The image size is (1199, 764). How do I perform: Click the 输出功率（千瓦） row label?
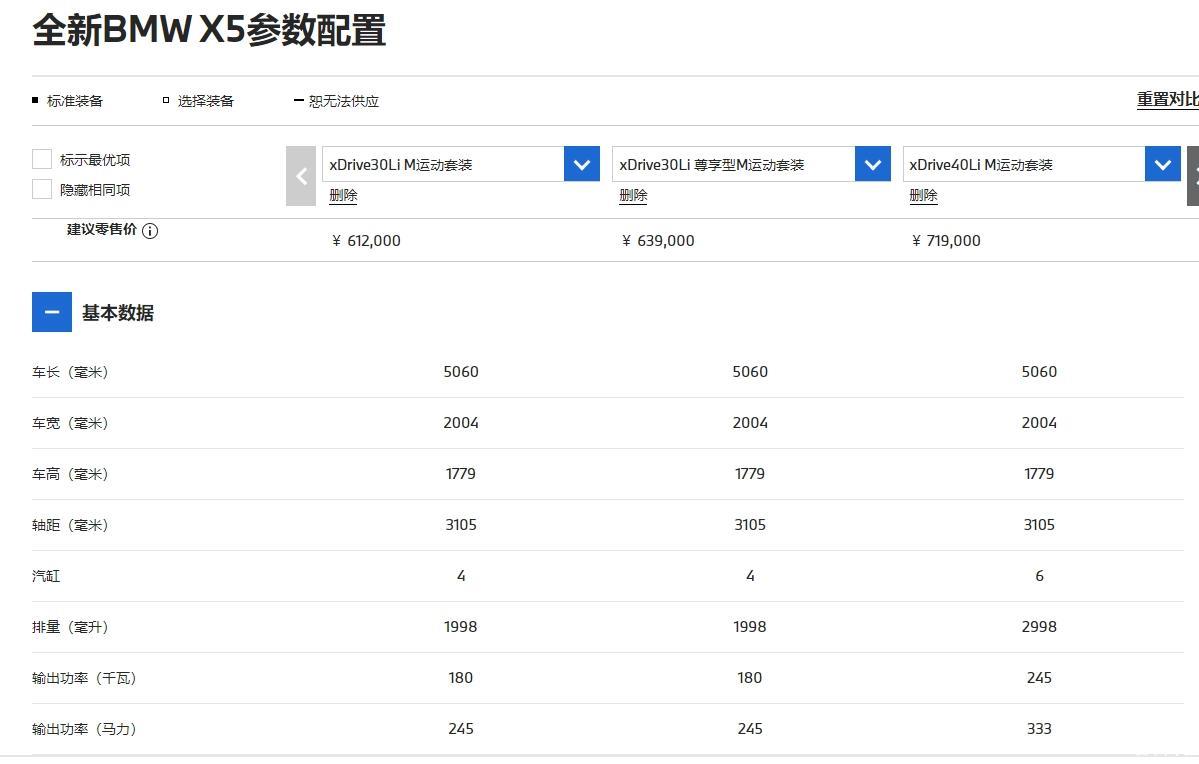click(84, 678)
